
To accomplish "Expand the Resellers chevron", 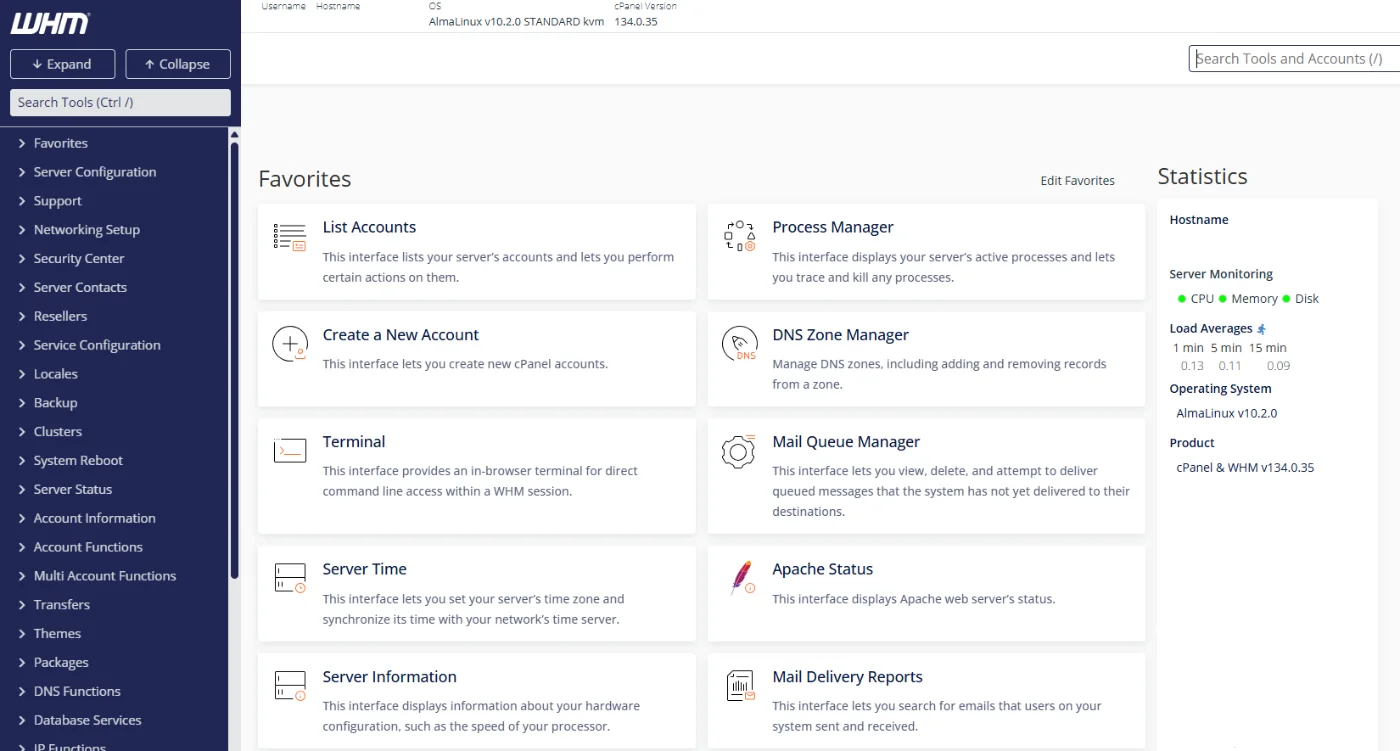I will (x=22, y=317).
